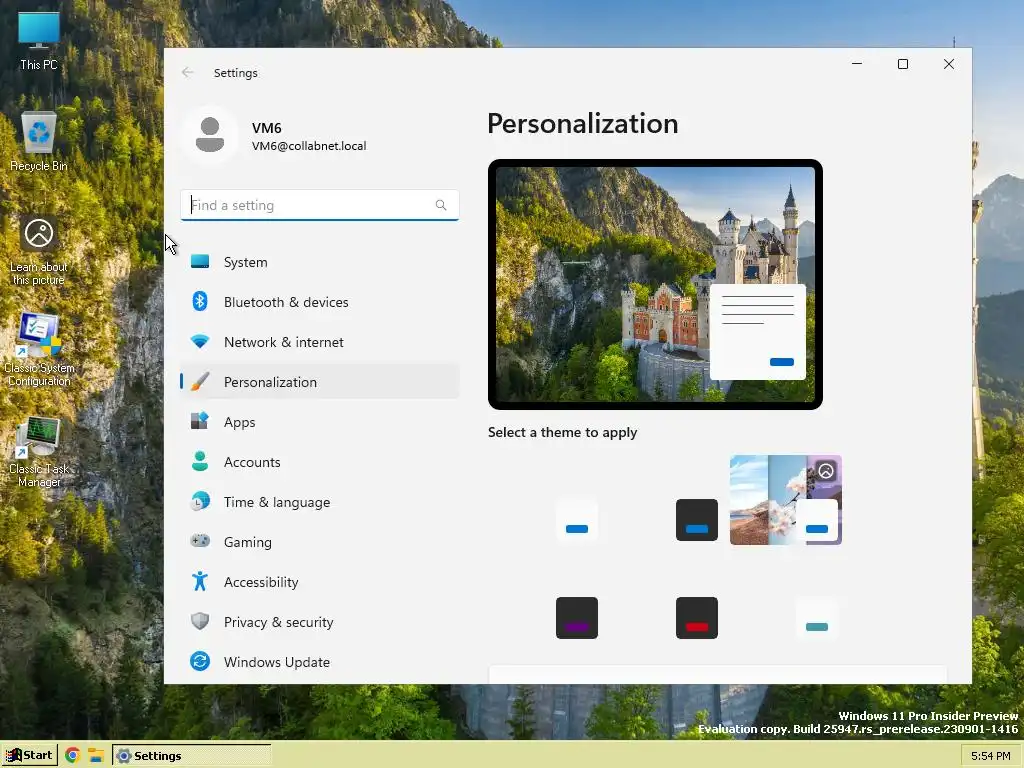Click the magnifier search icon

[441, 205]
